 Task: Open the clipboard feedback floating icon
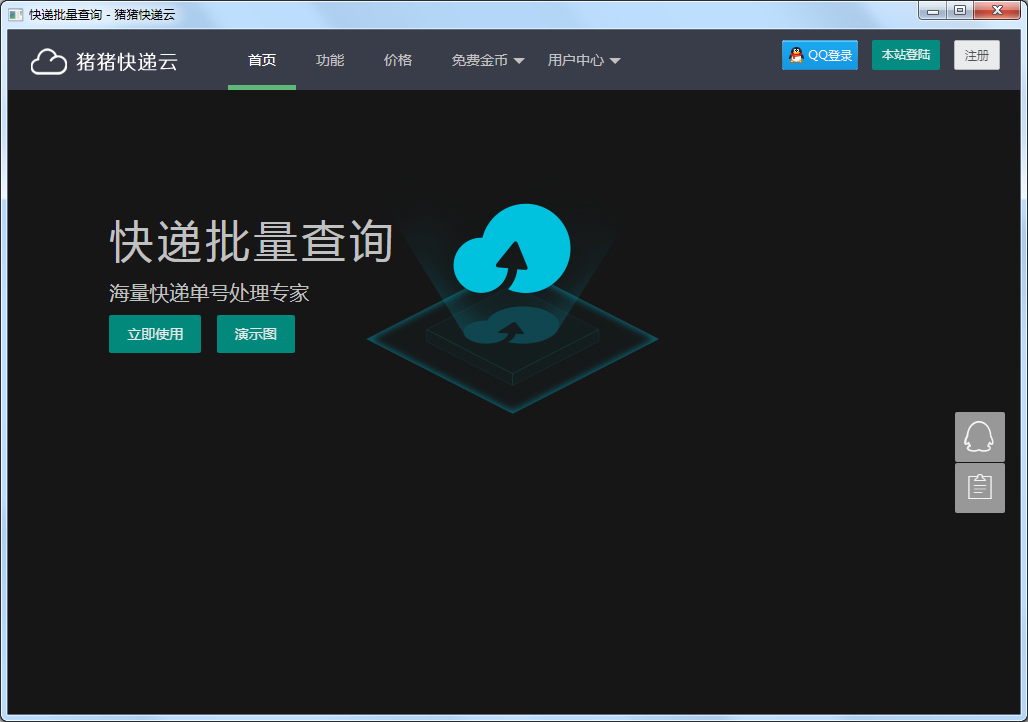[x=979, y=488]
